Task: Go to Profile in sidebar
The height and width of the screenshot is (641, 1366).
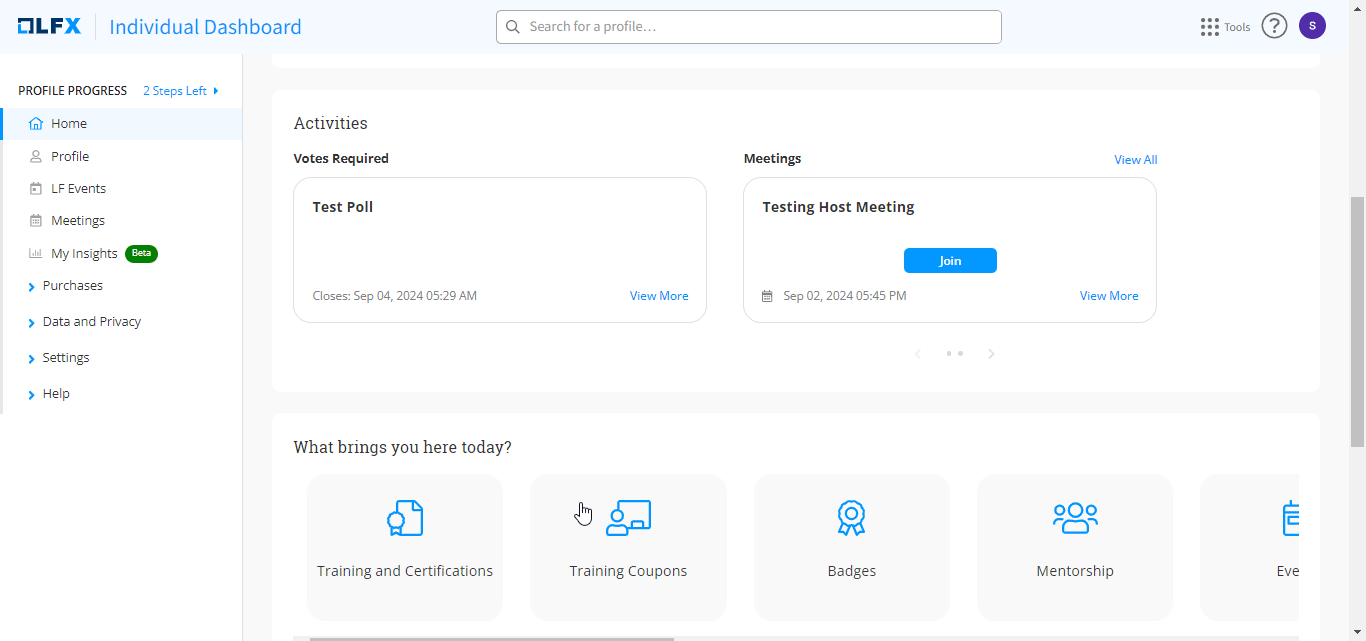Action: click(x=70, y=156)
